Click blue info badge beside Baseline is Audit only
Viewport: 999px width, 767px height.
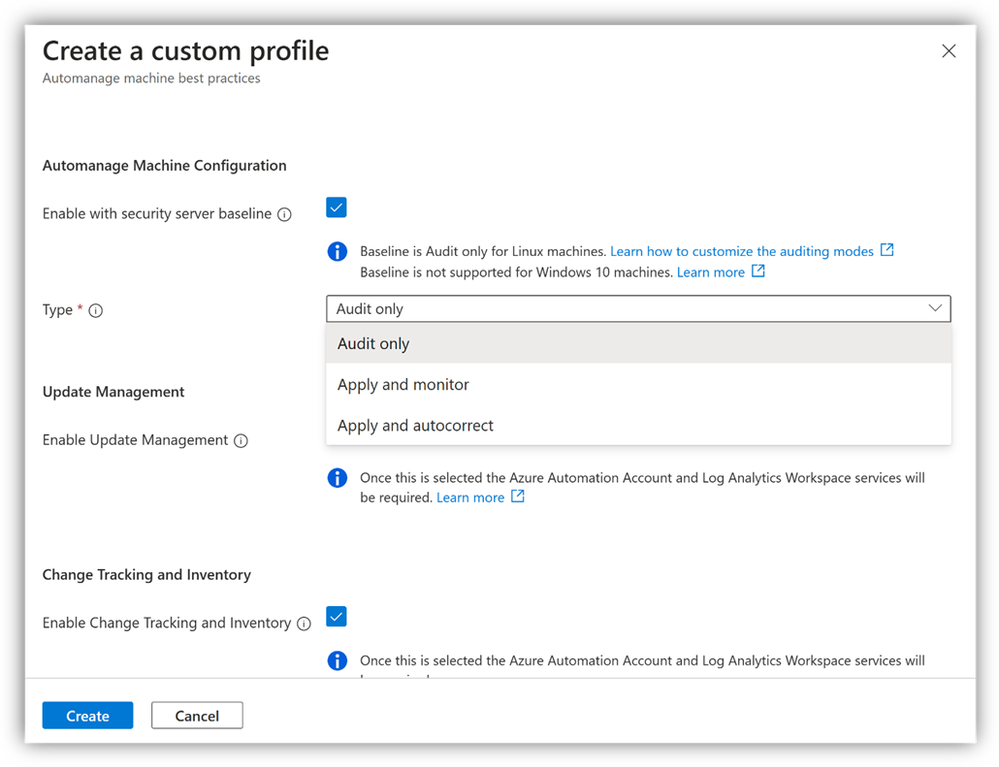coord(337,252)
